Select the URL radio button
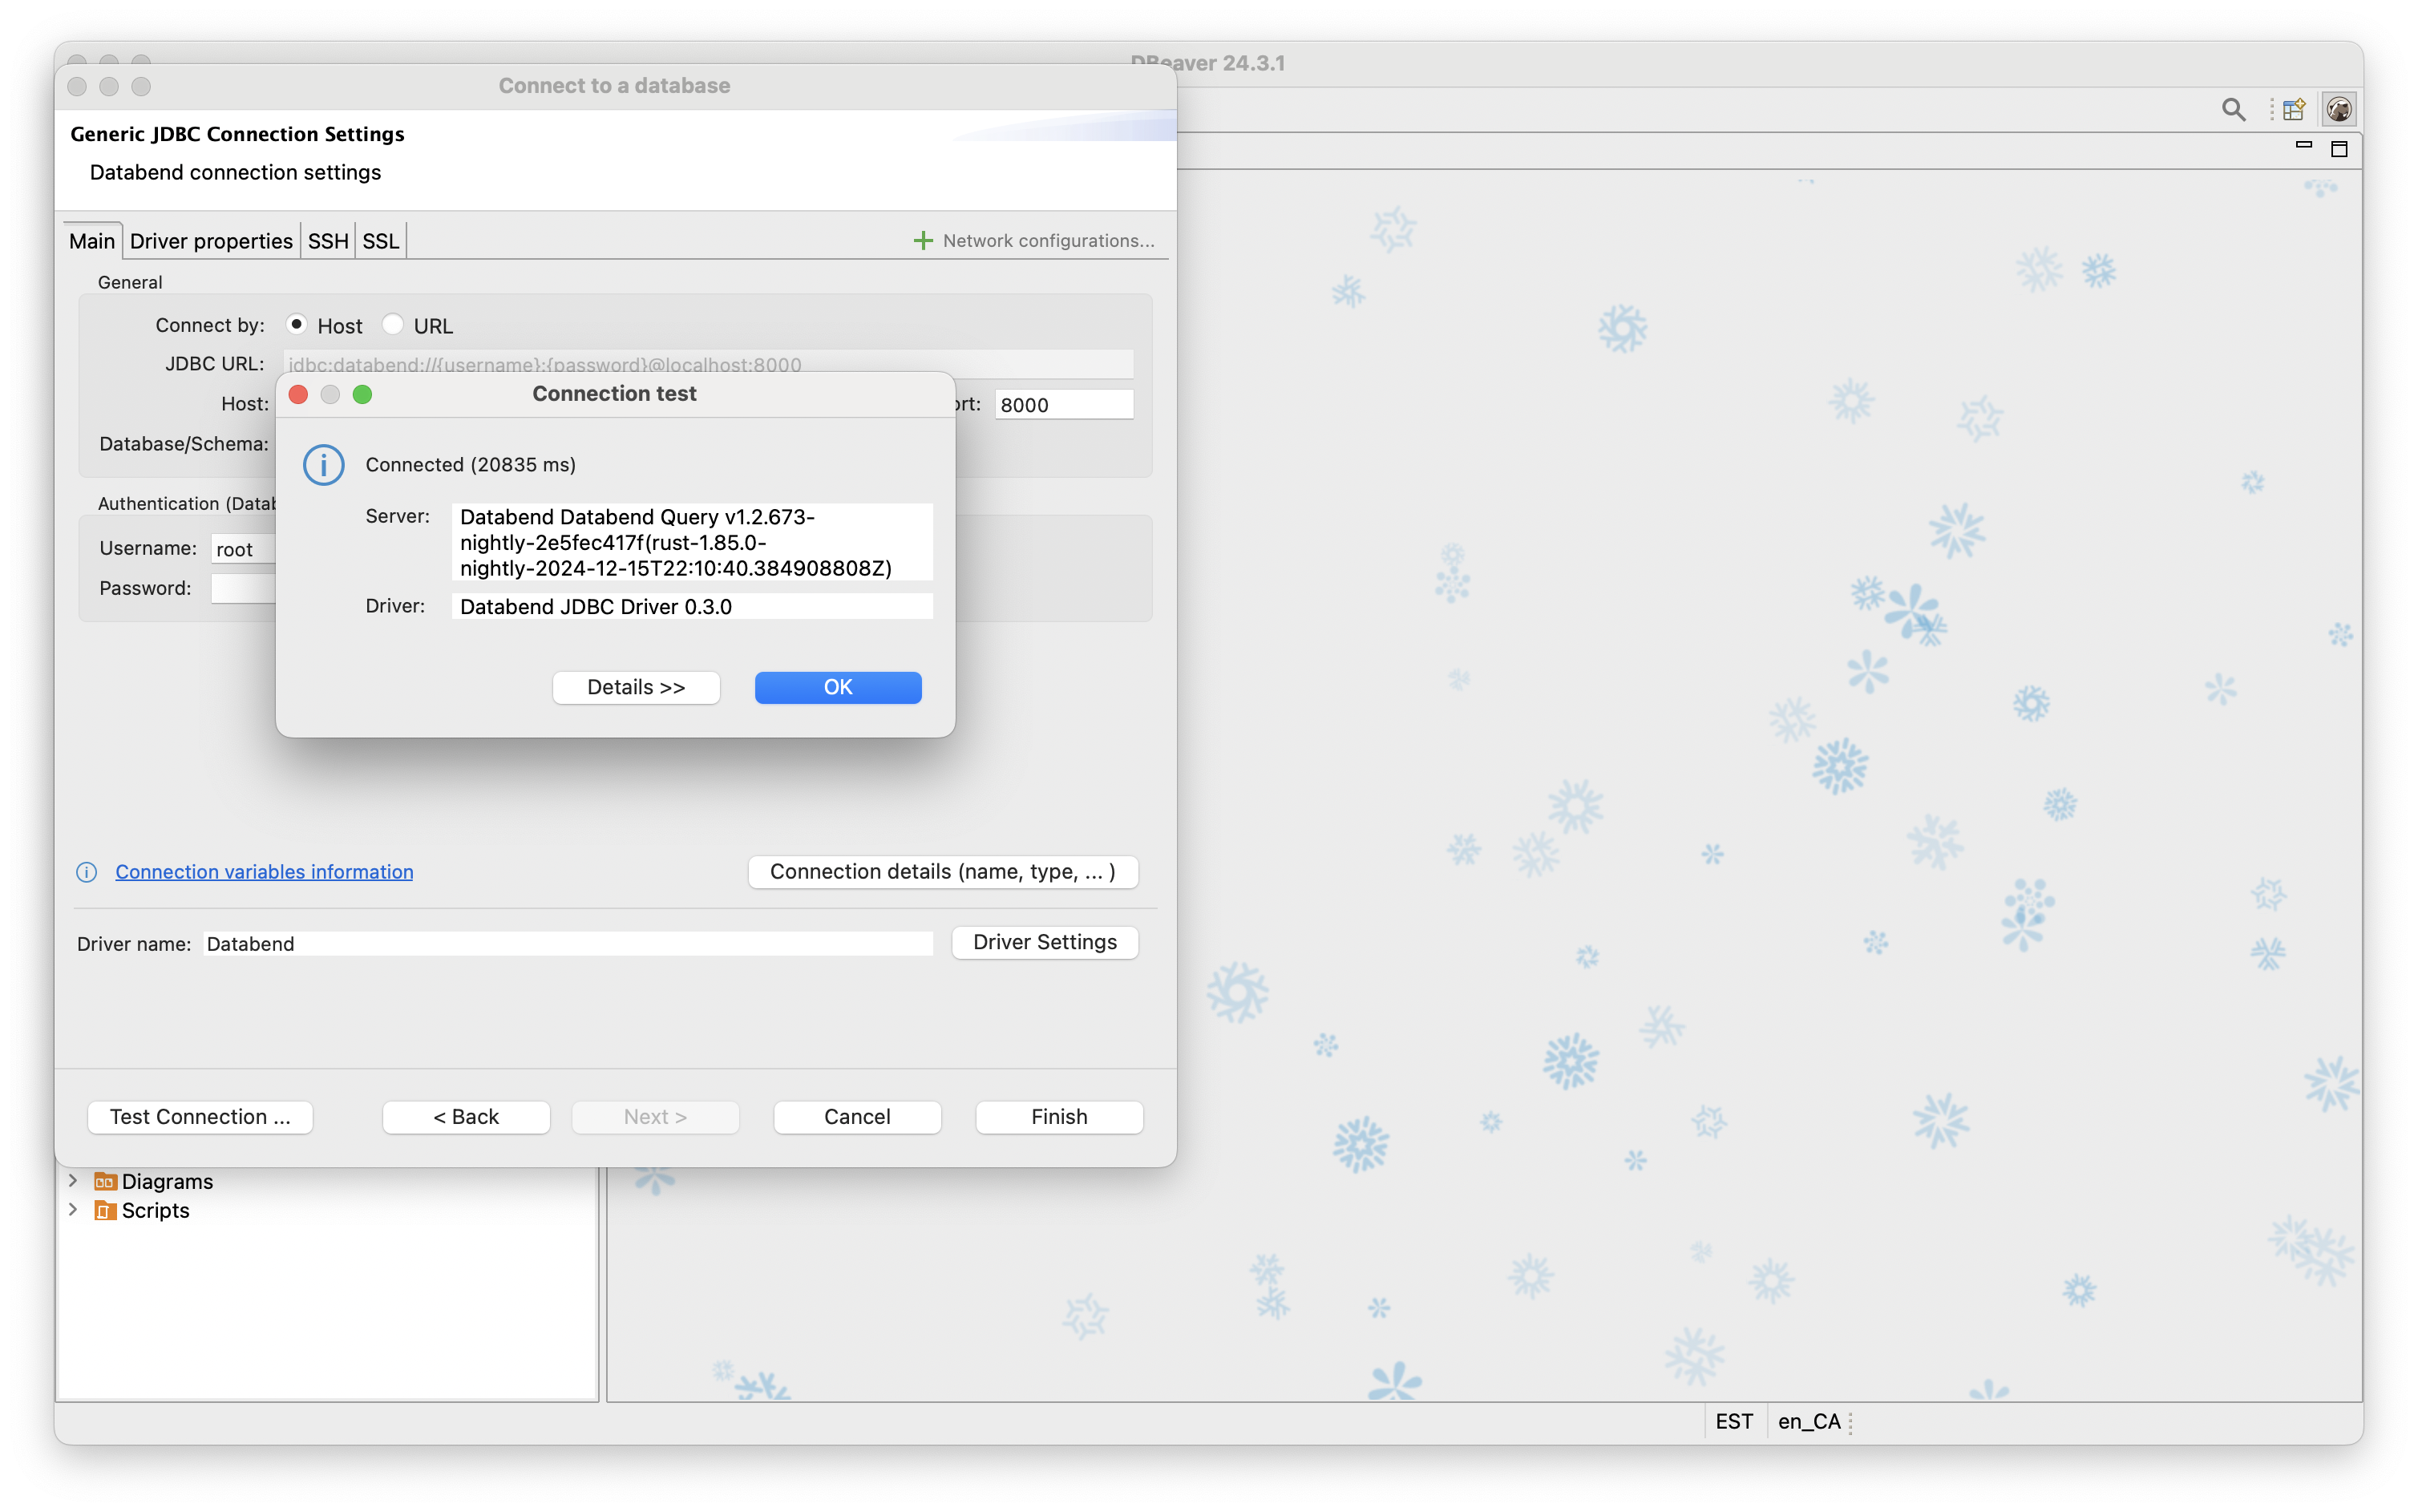 (x=392, y=325)
